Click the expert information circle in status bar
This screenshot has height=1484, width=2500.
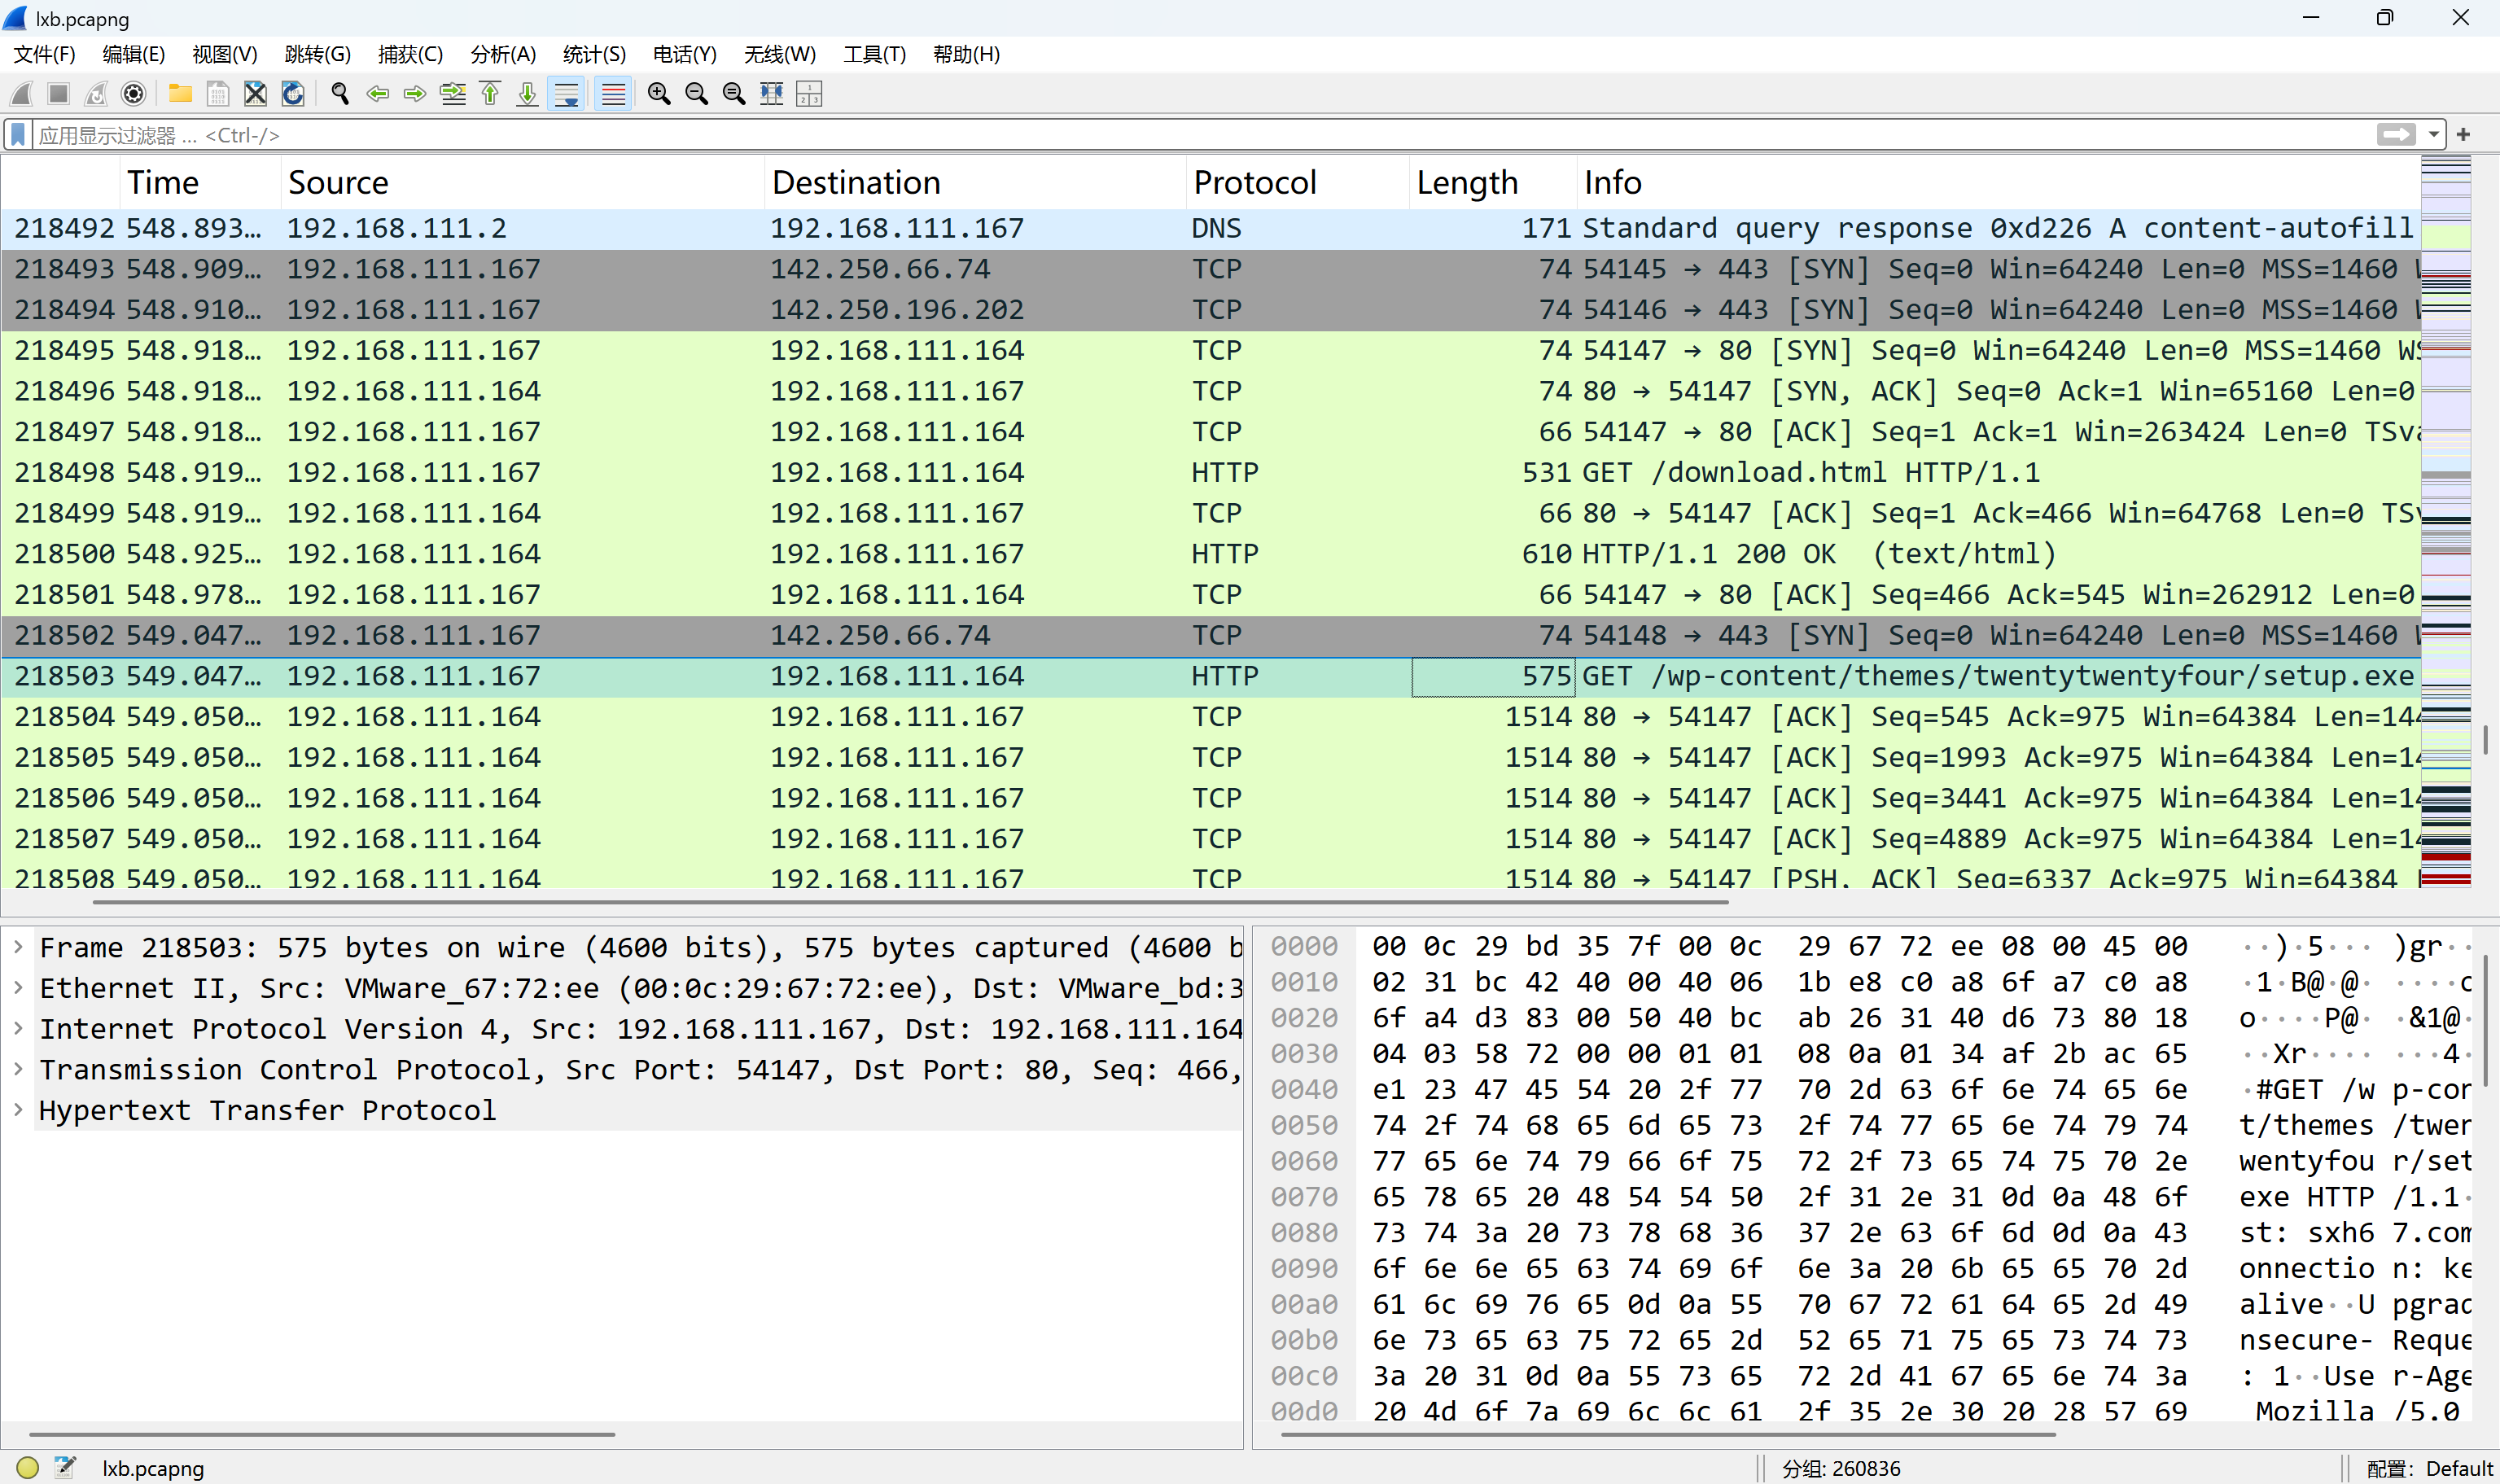click(27, 1467)
